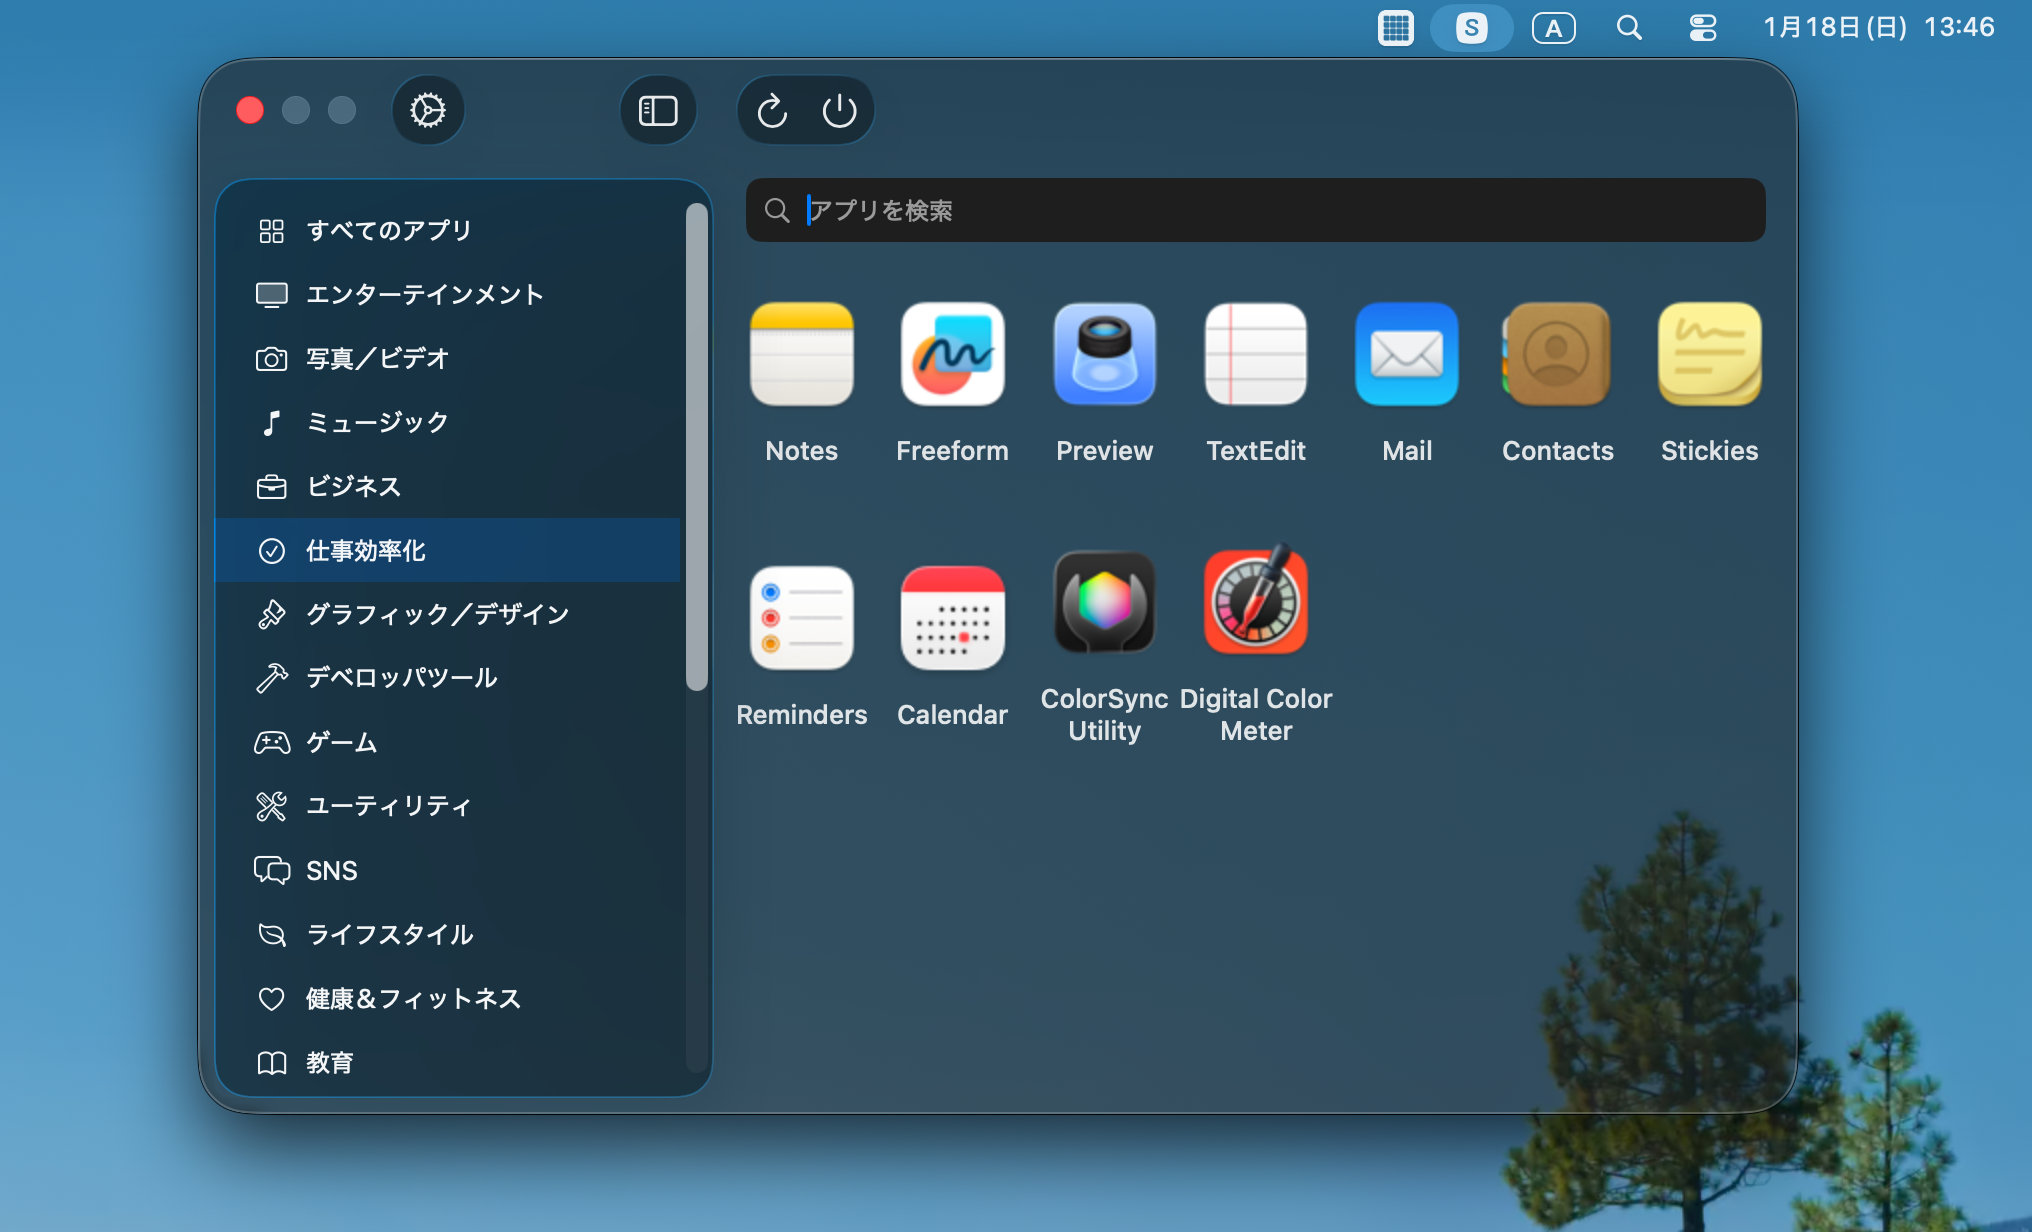The width and height of the screenshot is (2032, 1232).
Task: Open Stickies
Action: pos(1709,355)
